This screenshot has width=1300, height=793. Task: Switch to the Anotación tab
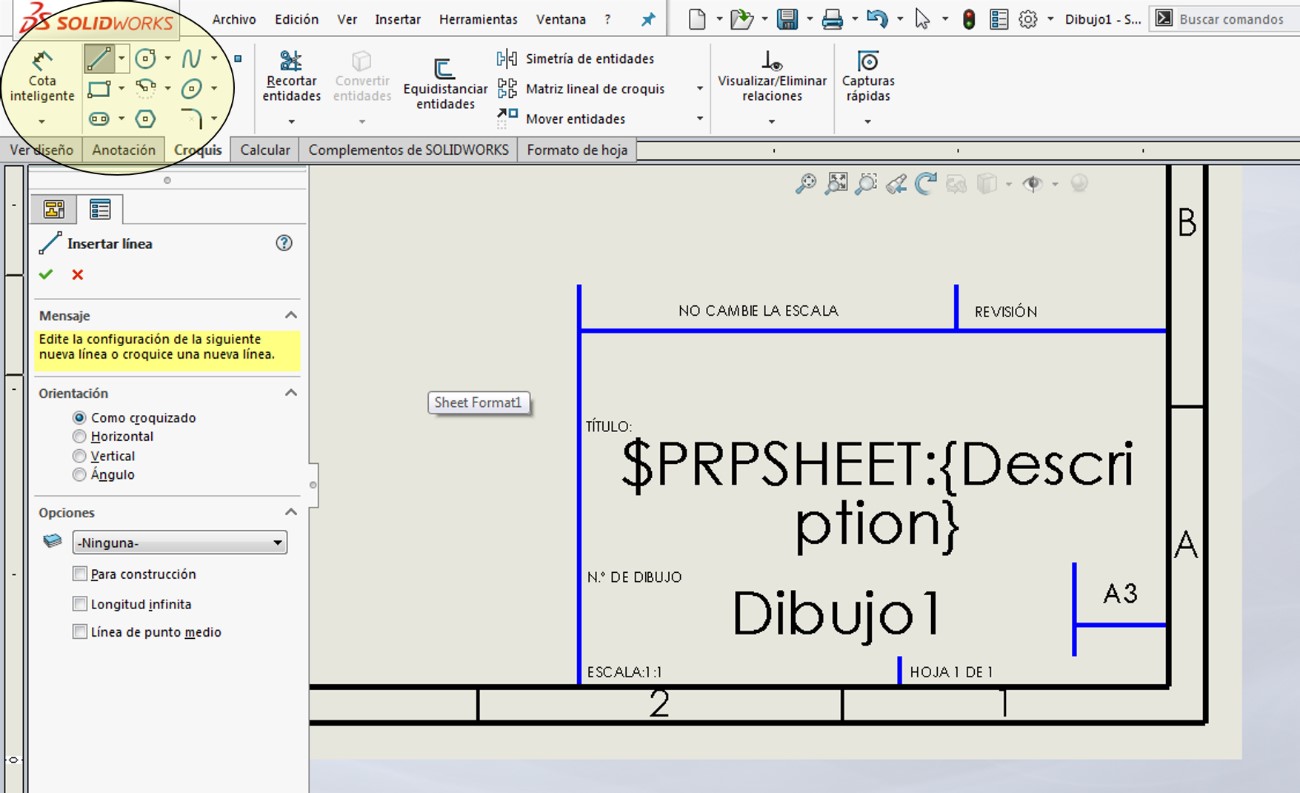(x=124, y=150)
